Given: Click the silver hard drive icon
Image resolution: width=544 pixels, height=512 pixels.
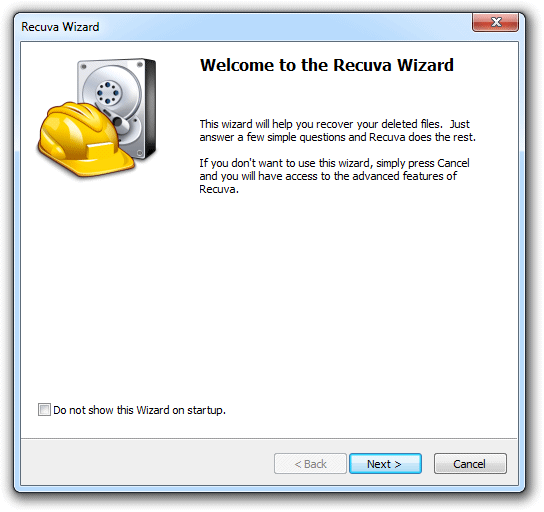Looking at the screenshot, I should [x=117, y=108].
